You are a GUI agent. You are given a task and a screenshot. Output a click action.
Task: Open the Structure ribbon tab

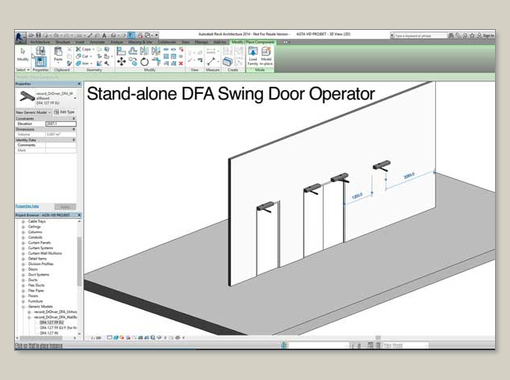[63, 42]
